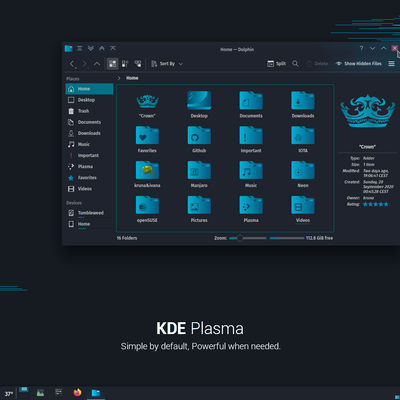The height and width of the screenshot is (400, 400).
Task: Click the keep above arrow in titlebar
Action: [x=102, y=48]
